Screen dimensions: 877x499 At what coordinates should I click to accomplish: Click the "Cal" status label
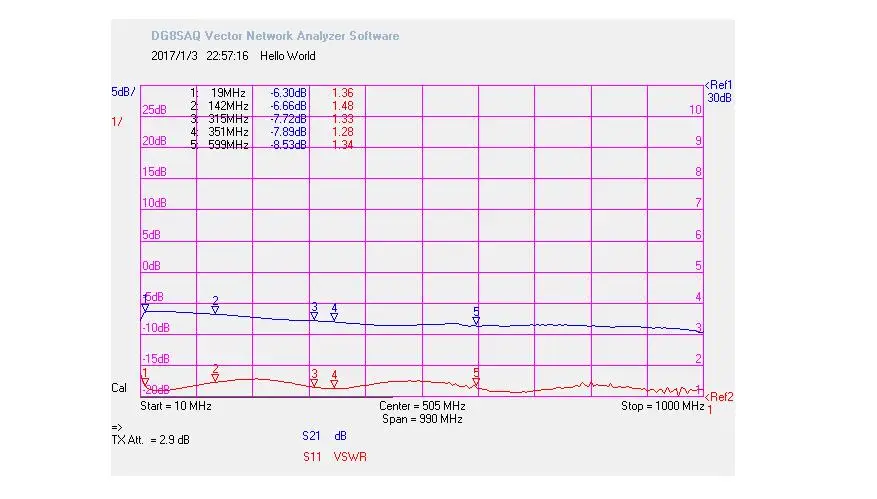pyautogui.click(x=119, y=388)
